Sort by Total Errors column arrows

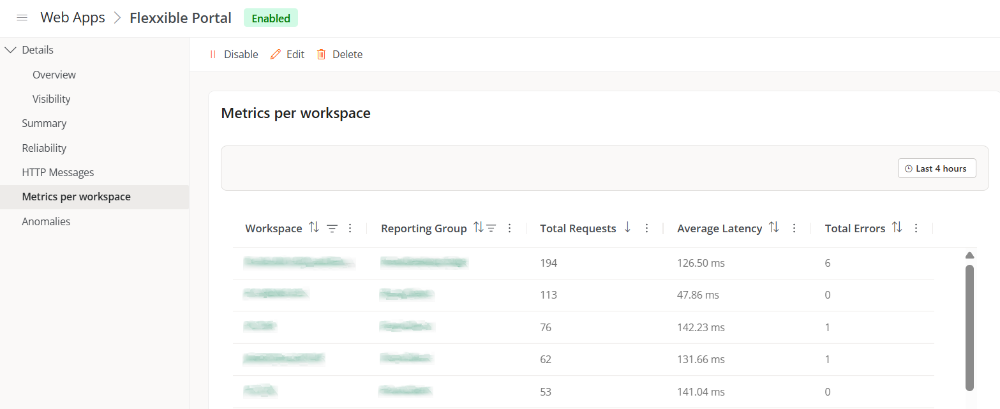pos(897,228)
